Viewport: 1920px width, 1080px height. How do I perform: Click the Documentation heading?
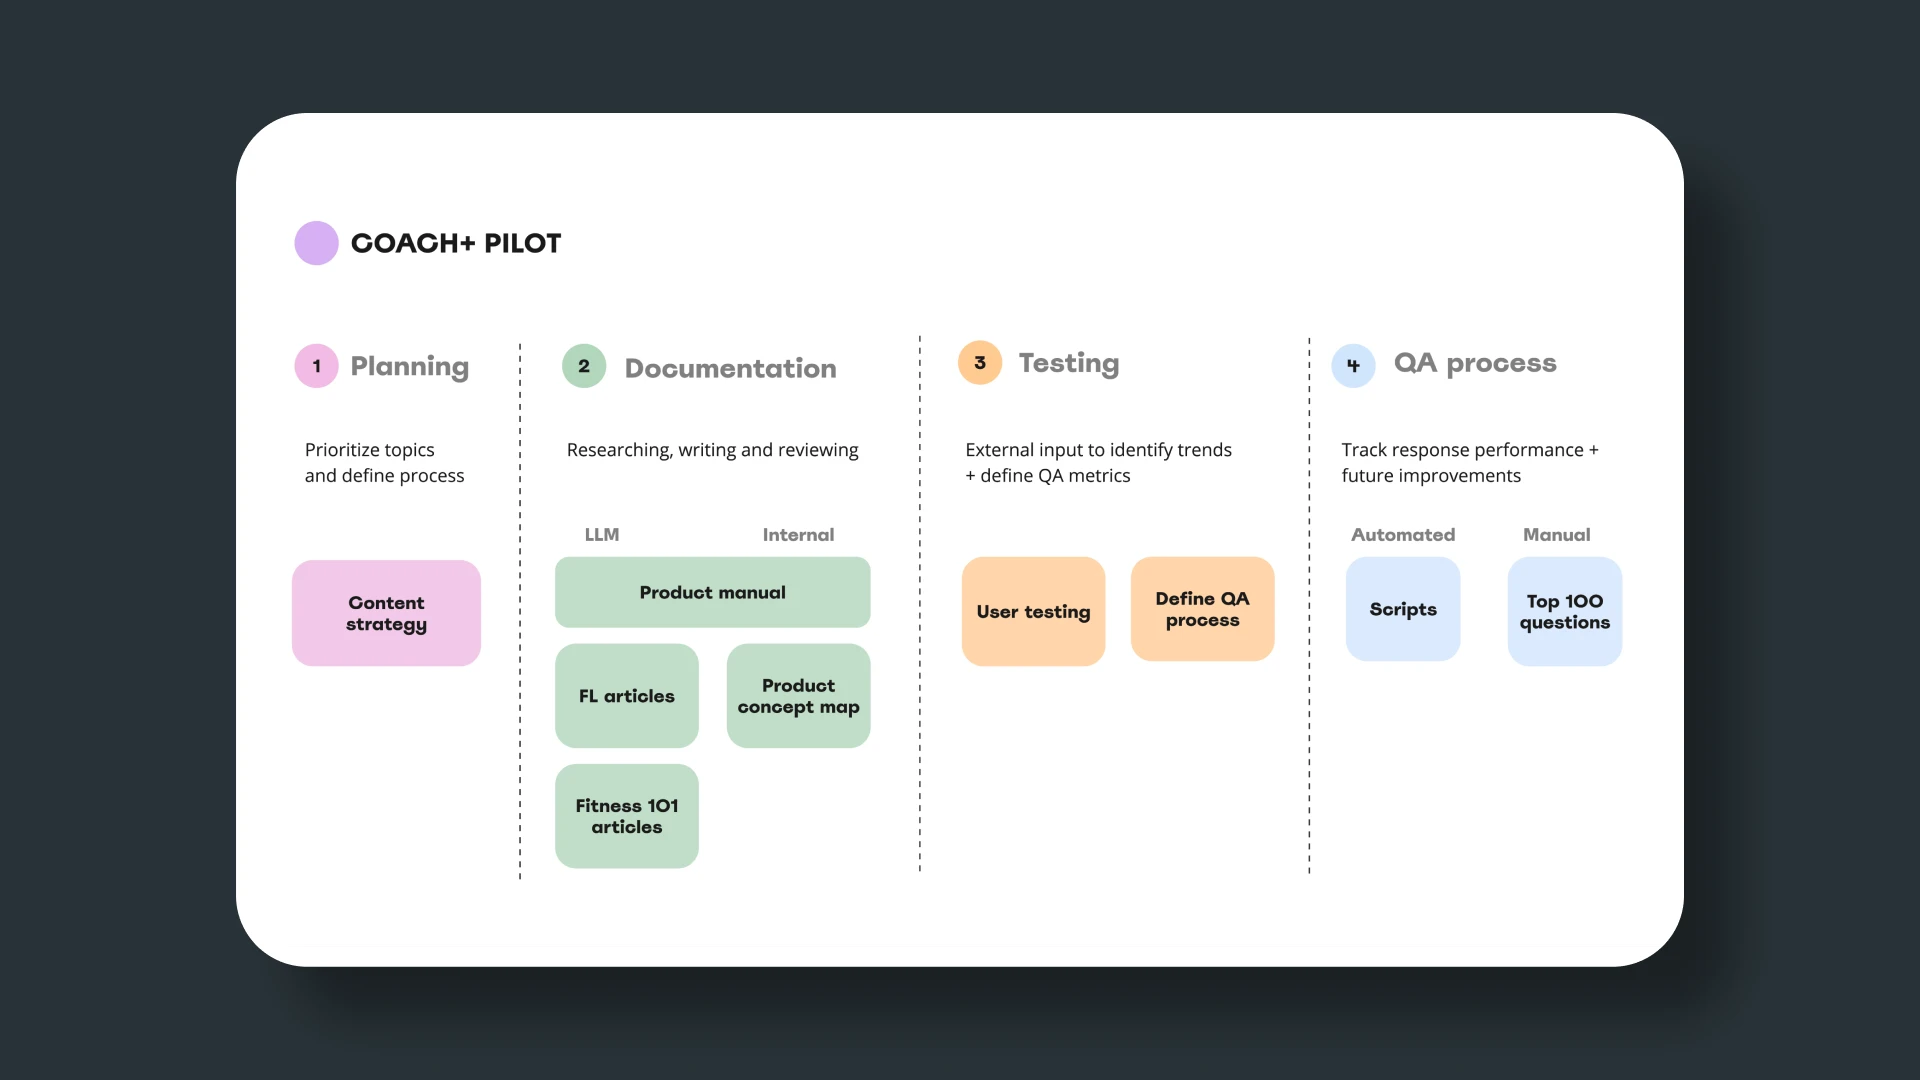pos(731,368)
